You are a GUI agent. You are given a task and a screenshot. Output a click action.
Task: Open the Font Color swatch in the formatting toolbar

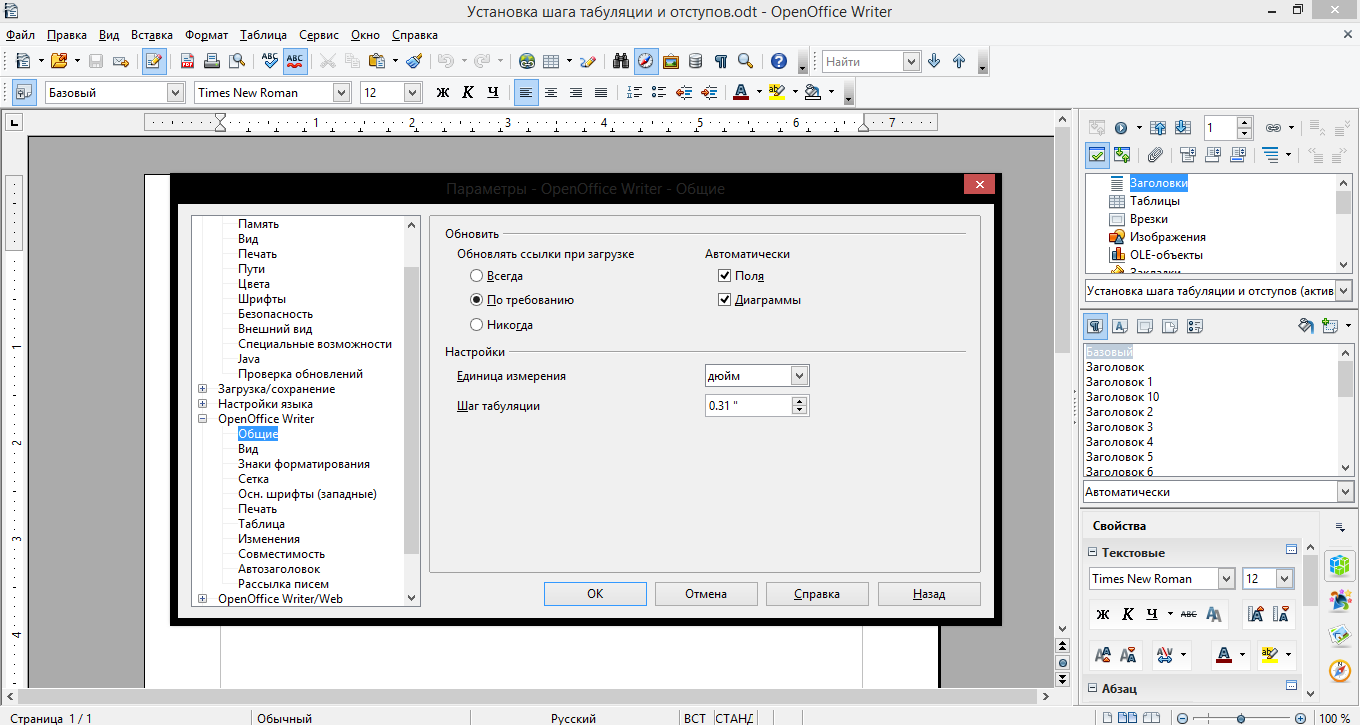click(741, 92)
